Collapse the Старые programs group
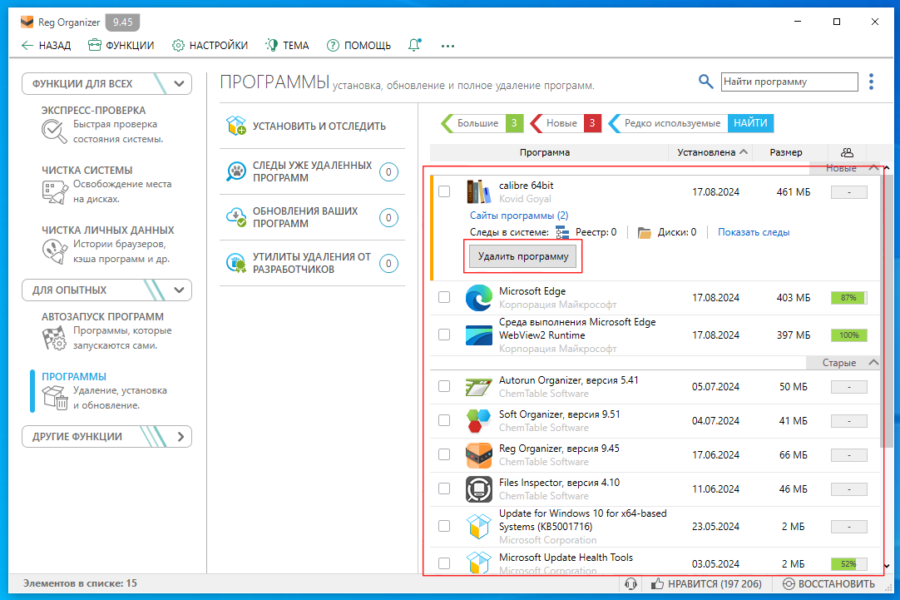This screenshot has width=900, height=600. tap(874, 363)
